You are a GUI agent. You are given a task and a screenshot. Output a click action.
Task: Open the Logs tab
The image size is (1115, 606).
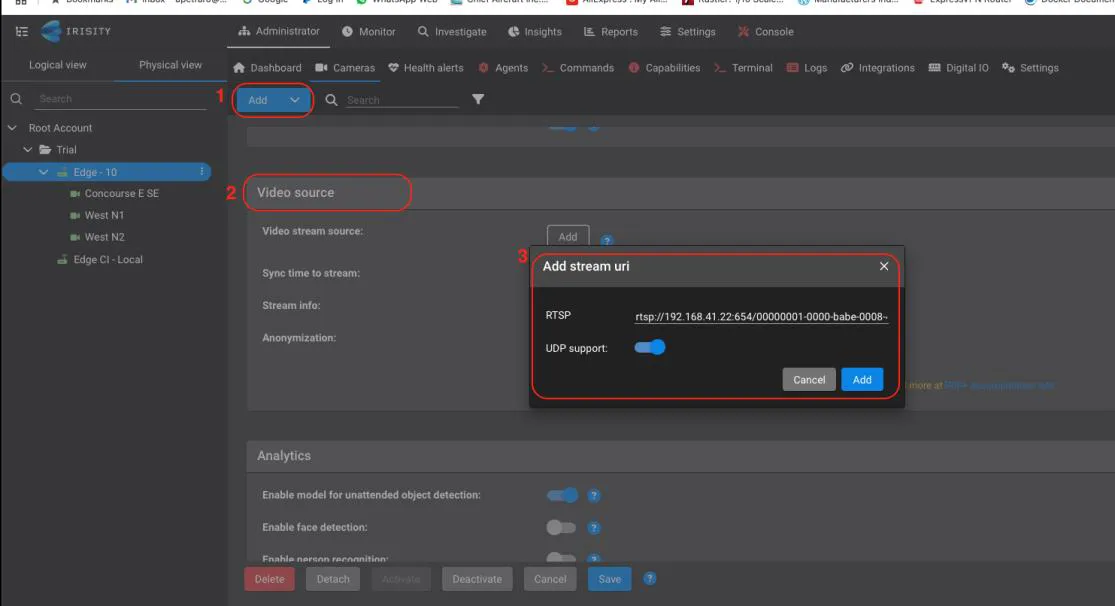[807, 68]
